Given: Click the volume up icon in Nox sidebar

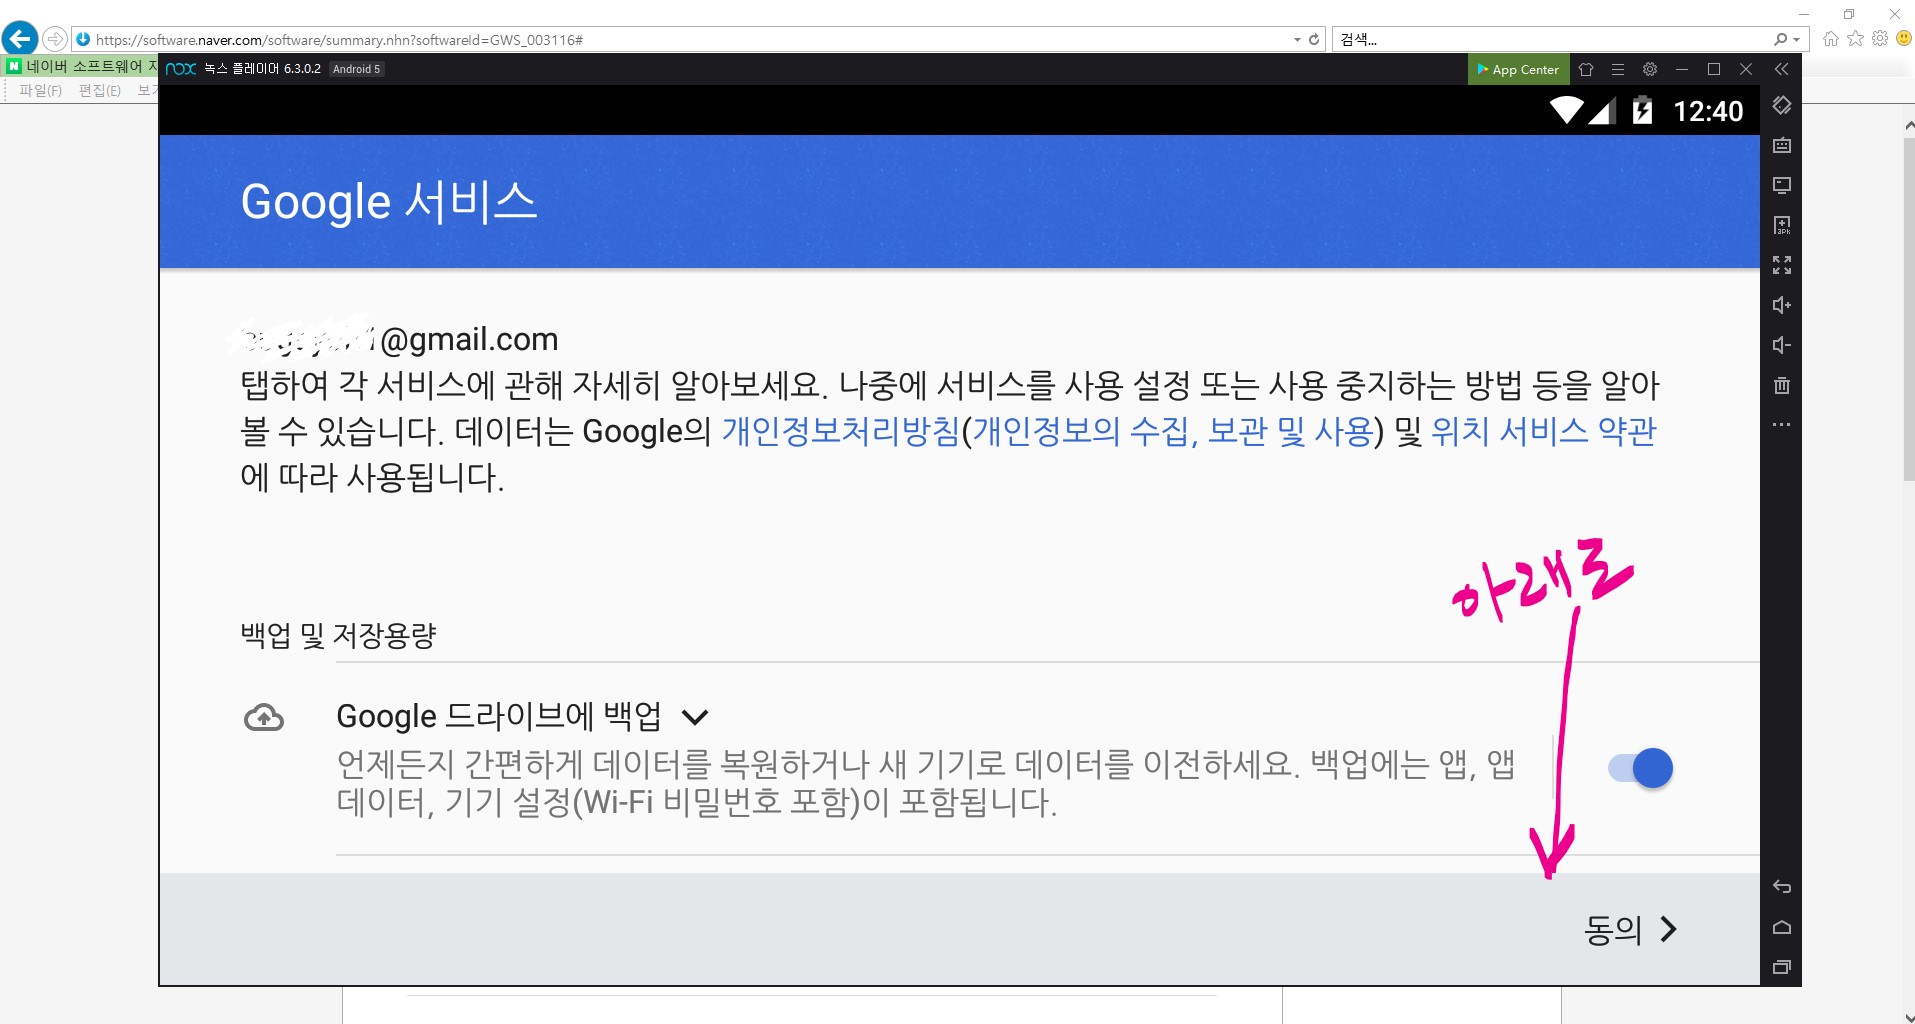Looking at the screenshot, I should coord(1782,305).
